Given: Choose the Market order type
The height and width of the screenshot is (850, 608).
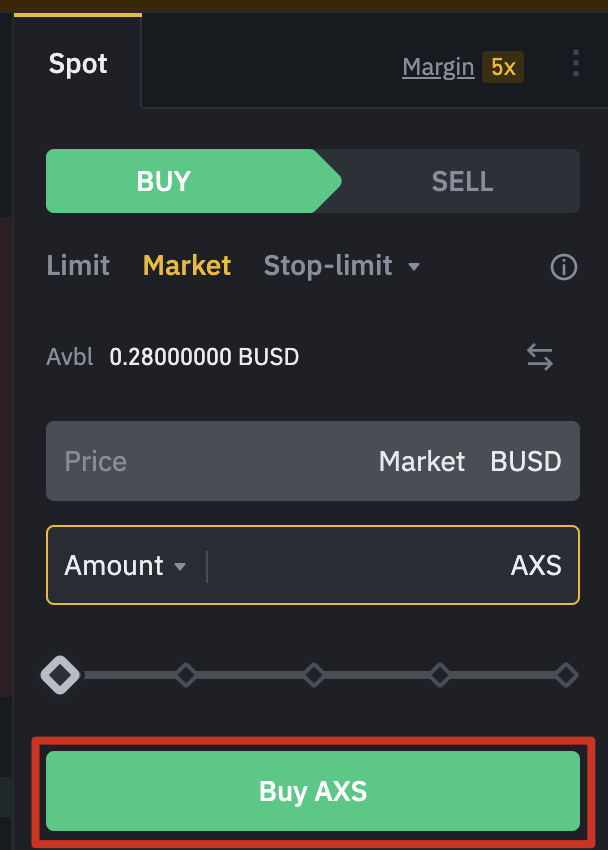Looking at the screenshot, I should 187,265.
